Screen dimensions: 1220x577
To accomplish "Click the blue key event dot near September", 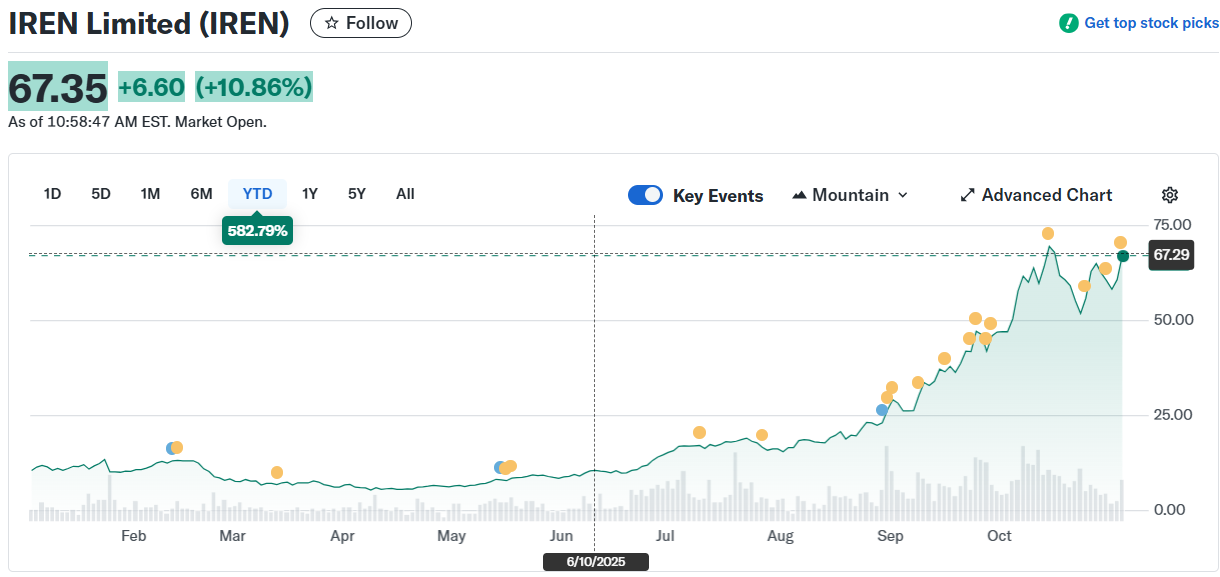I will coord(881,410).
